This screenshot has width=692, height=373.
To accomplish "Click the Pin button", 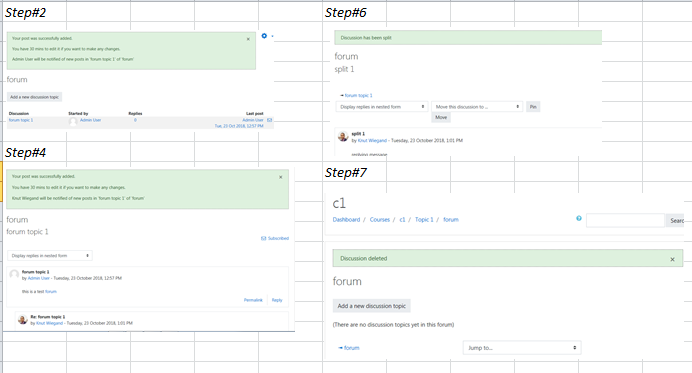I will point(533,107).
